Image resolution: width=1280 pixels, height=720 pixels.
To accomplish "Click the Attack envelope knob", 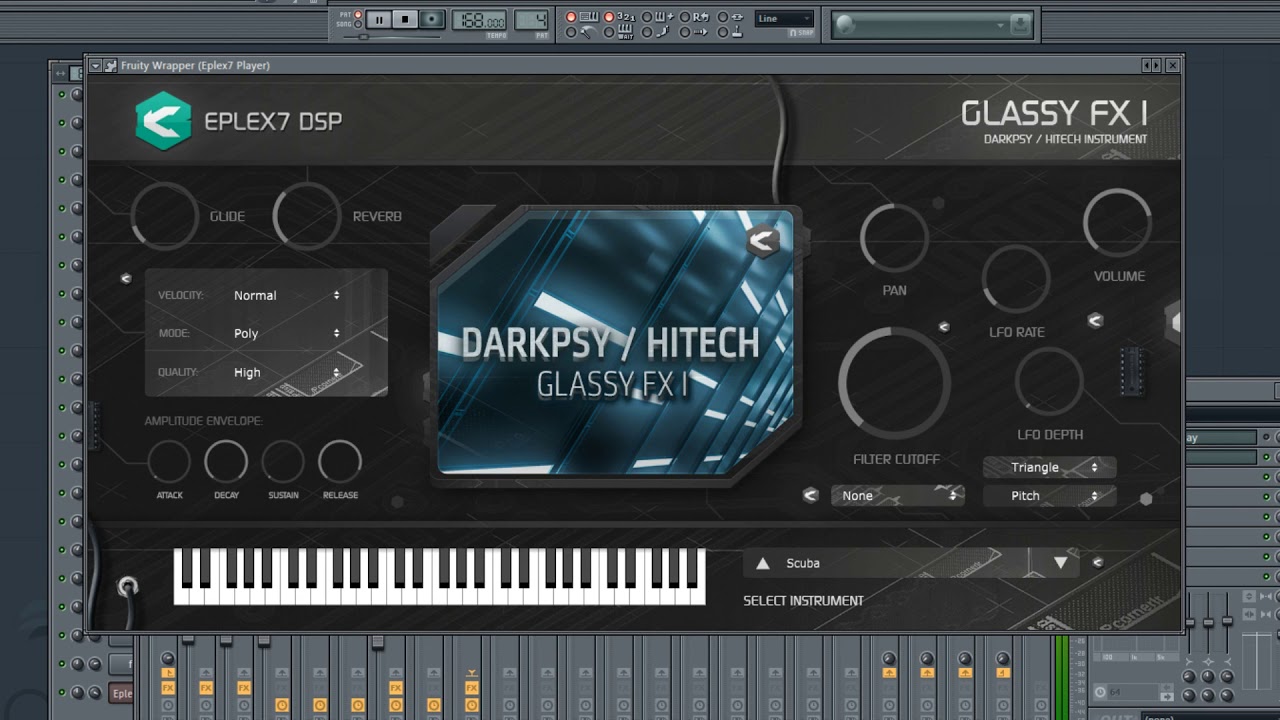I will pyautogui.click(x=169, y=462).
